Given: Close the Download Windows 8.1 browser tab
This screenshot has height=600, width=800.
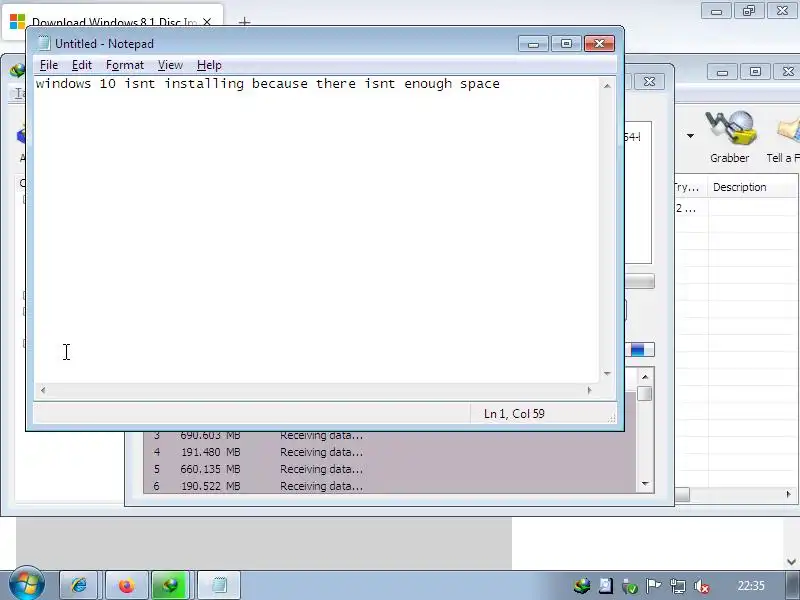Looking at the screenshot, I should [207, 22].
